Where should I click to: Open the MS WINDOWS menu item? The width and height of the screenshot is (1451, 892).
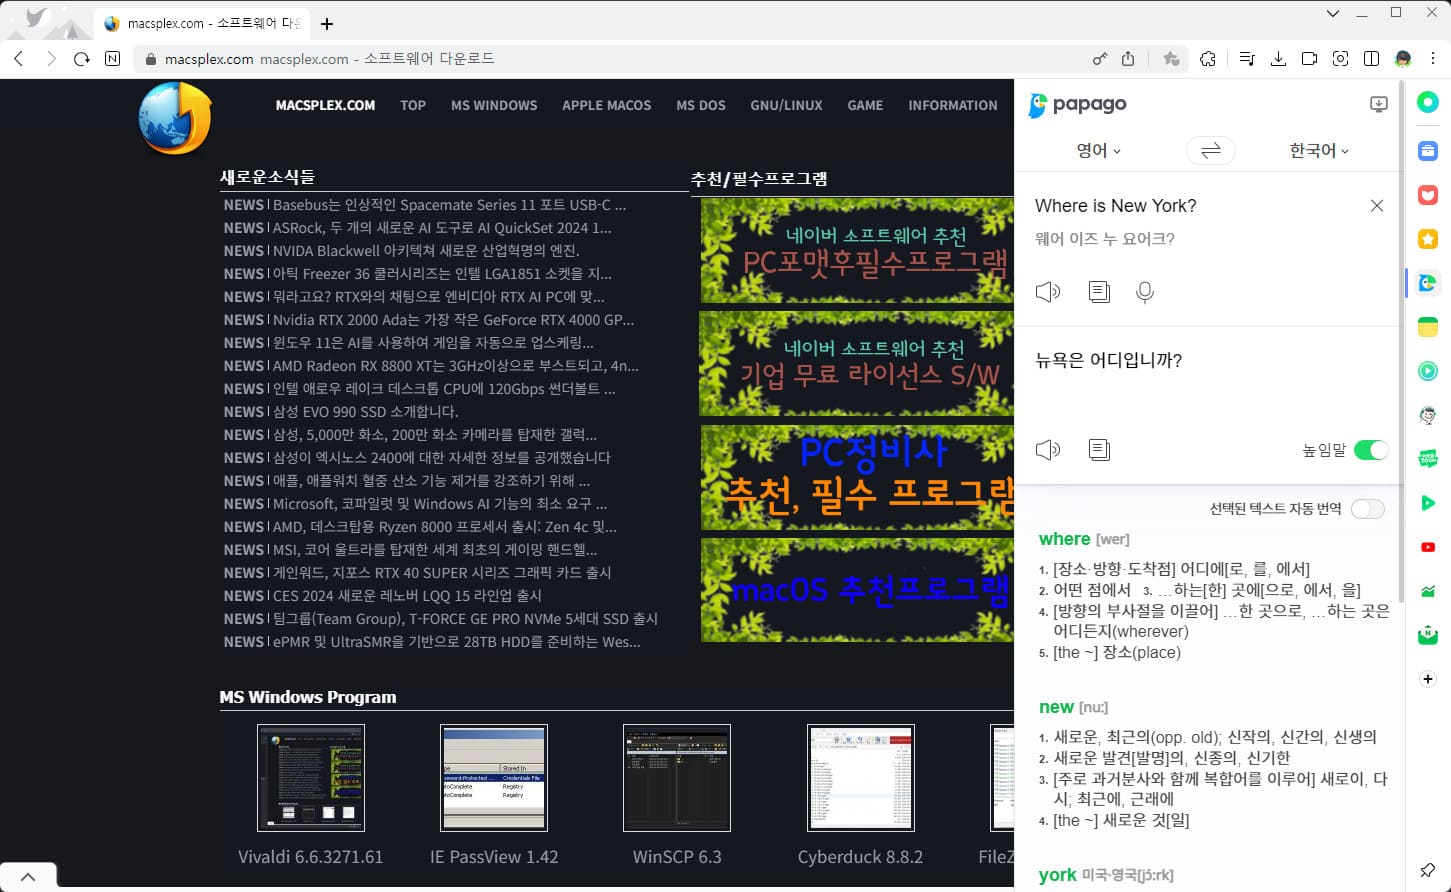(x=494, y=105)
